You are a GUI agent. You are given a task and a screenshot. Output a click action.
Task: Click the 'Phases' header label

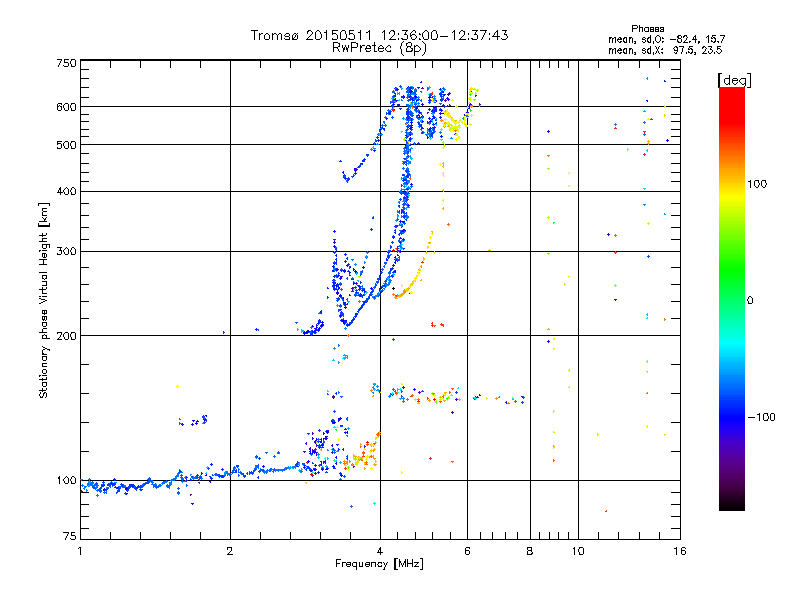(647, 29)
